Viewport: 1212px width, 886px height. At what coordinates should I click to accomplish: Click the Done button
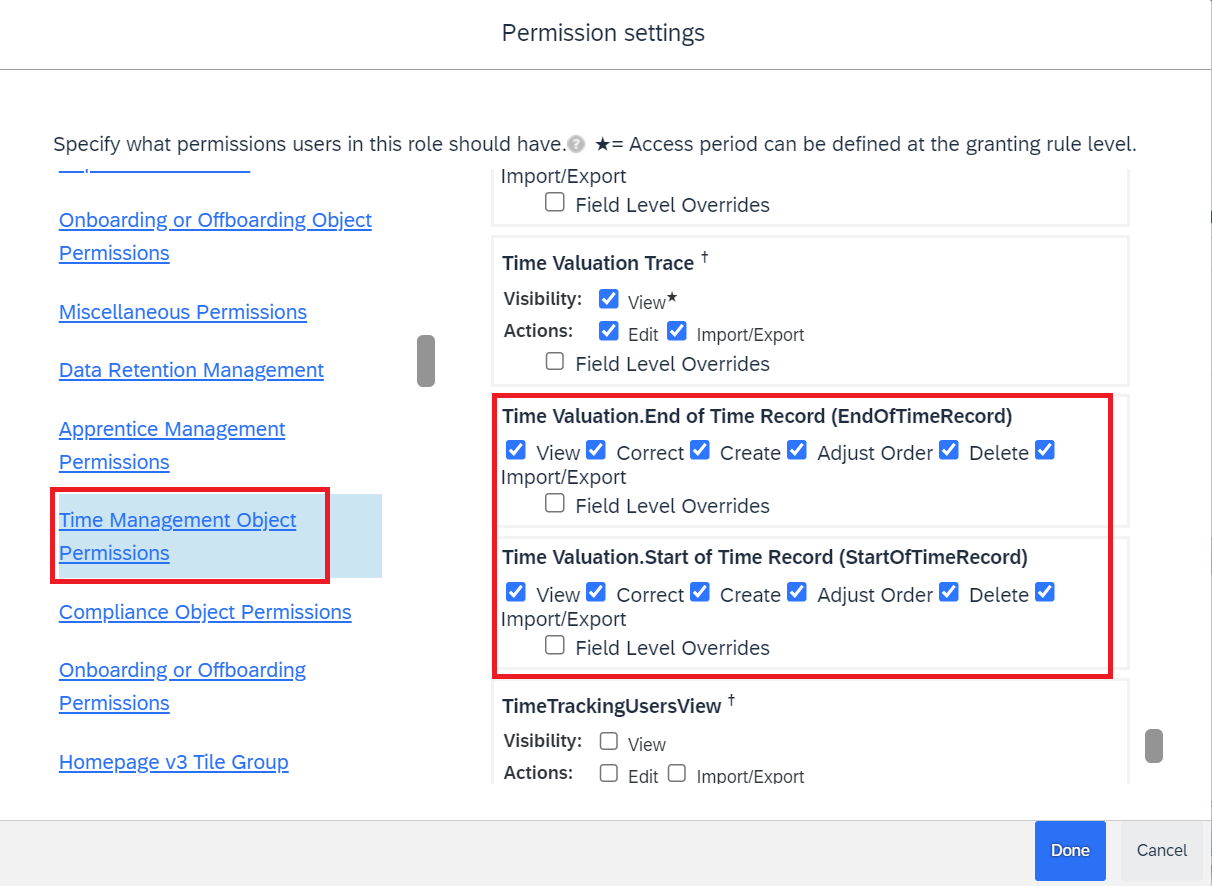1070,851
